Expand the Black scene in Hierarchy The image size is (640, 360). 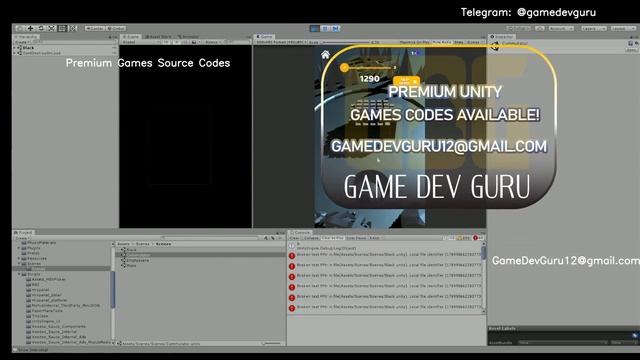click(15, 48)
